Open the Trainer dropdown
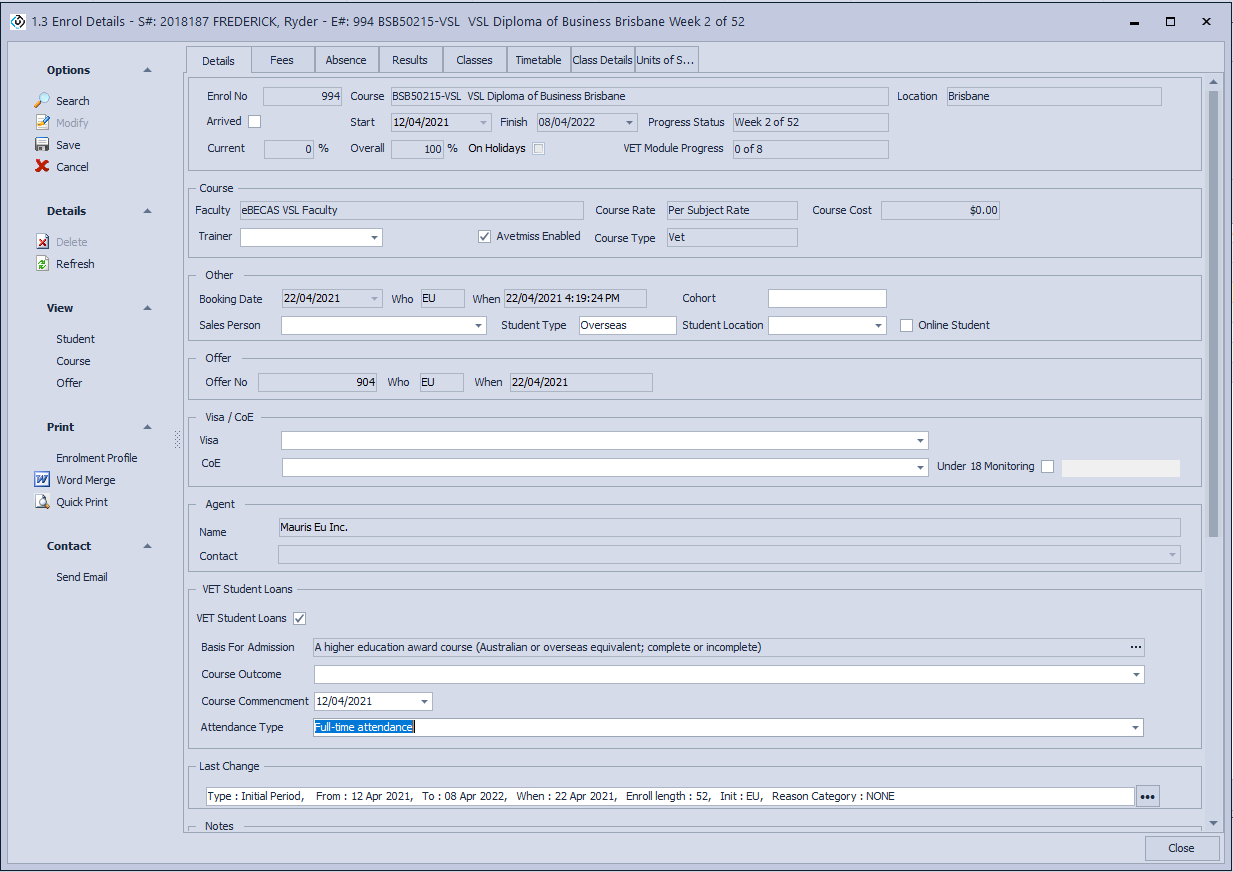Viewport: 1233px width, 872px height. (x=375, y=238)
